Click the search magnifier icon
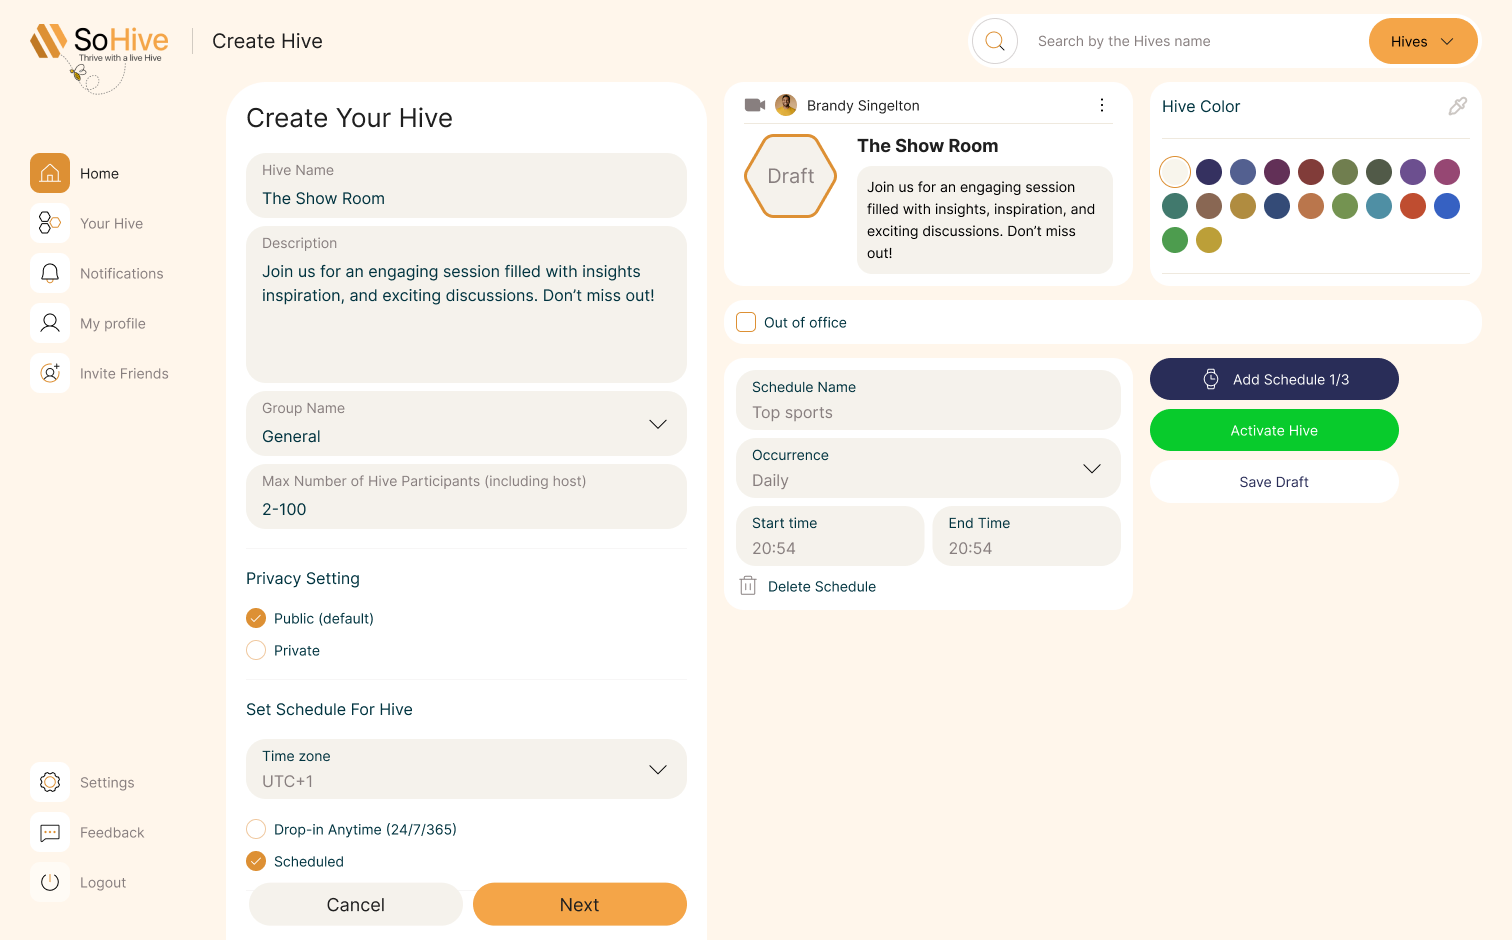 pos(995,41)
